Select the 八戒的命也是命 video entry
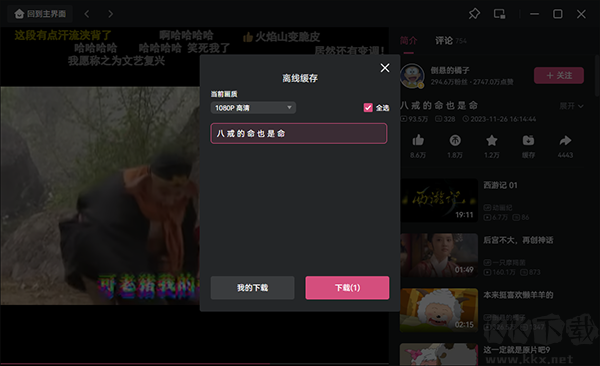 pyautogui.click(x=299, y=133)
